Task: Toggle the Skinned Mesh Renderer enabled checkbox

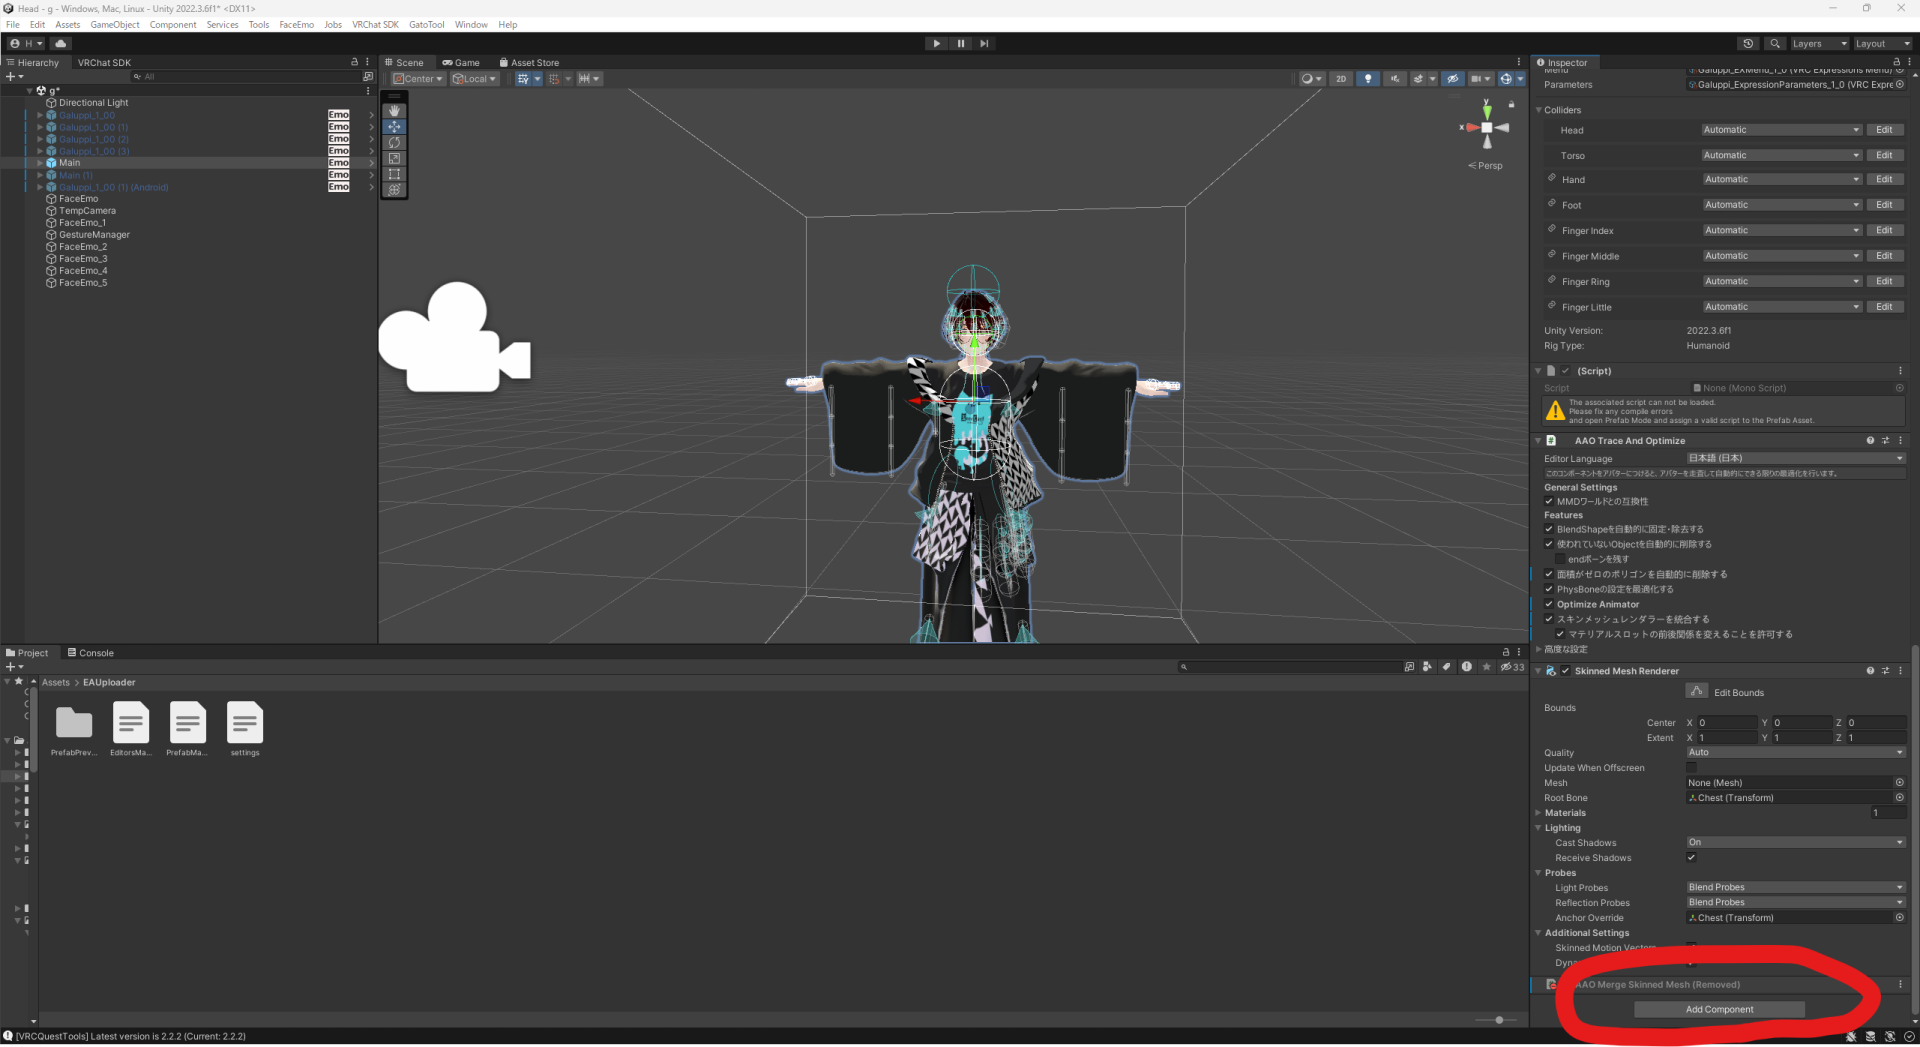Action: pos(1565,671)
